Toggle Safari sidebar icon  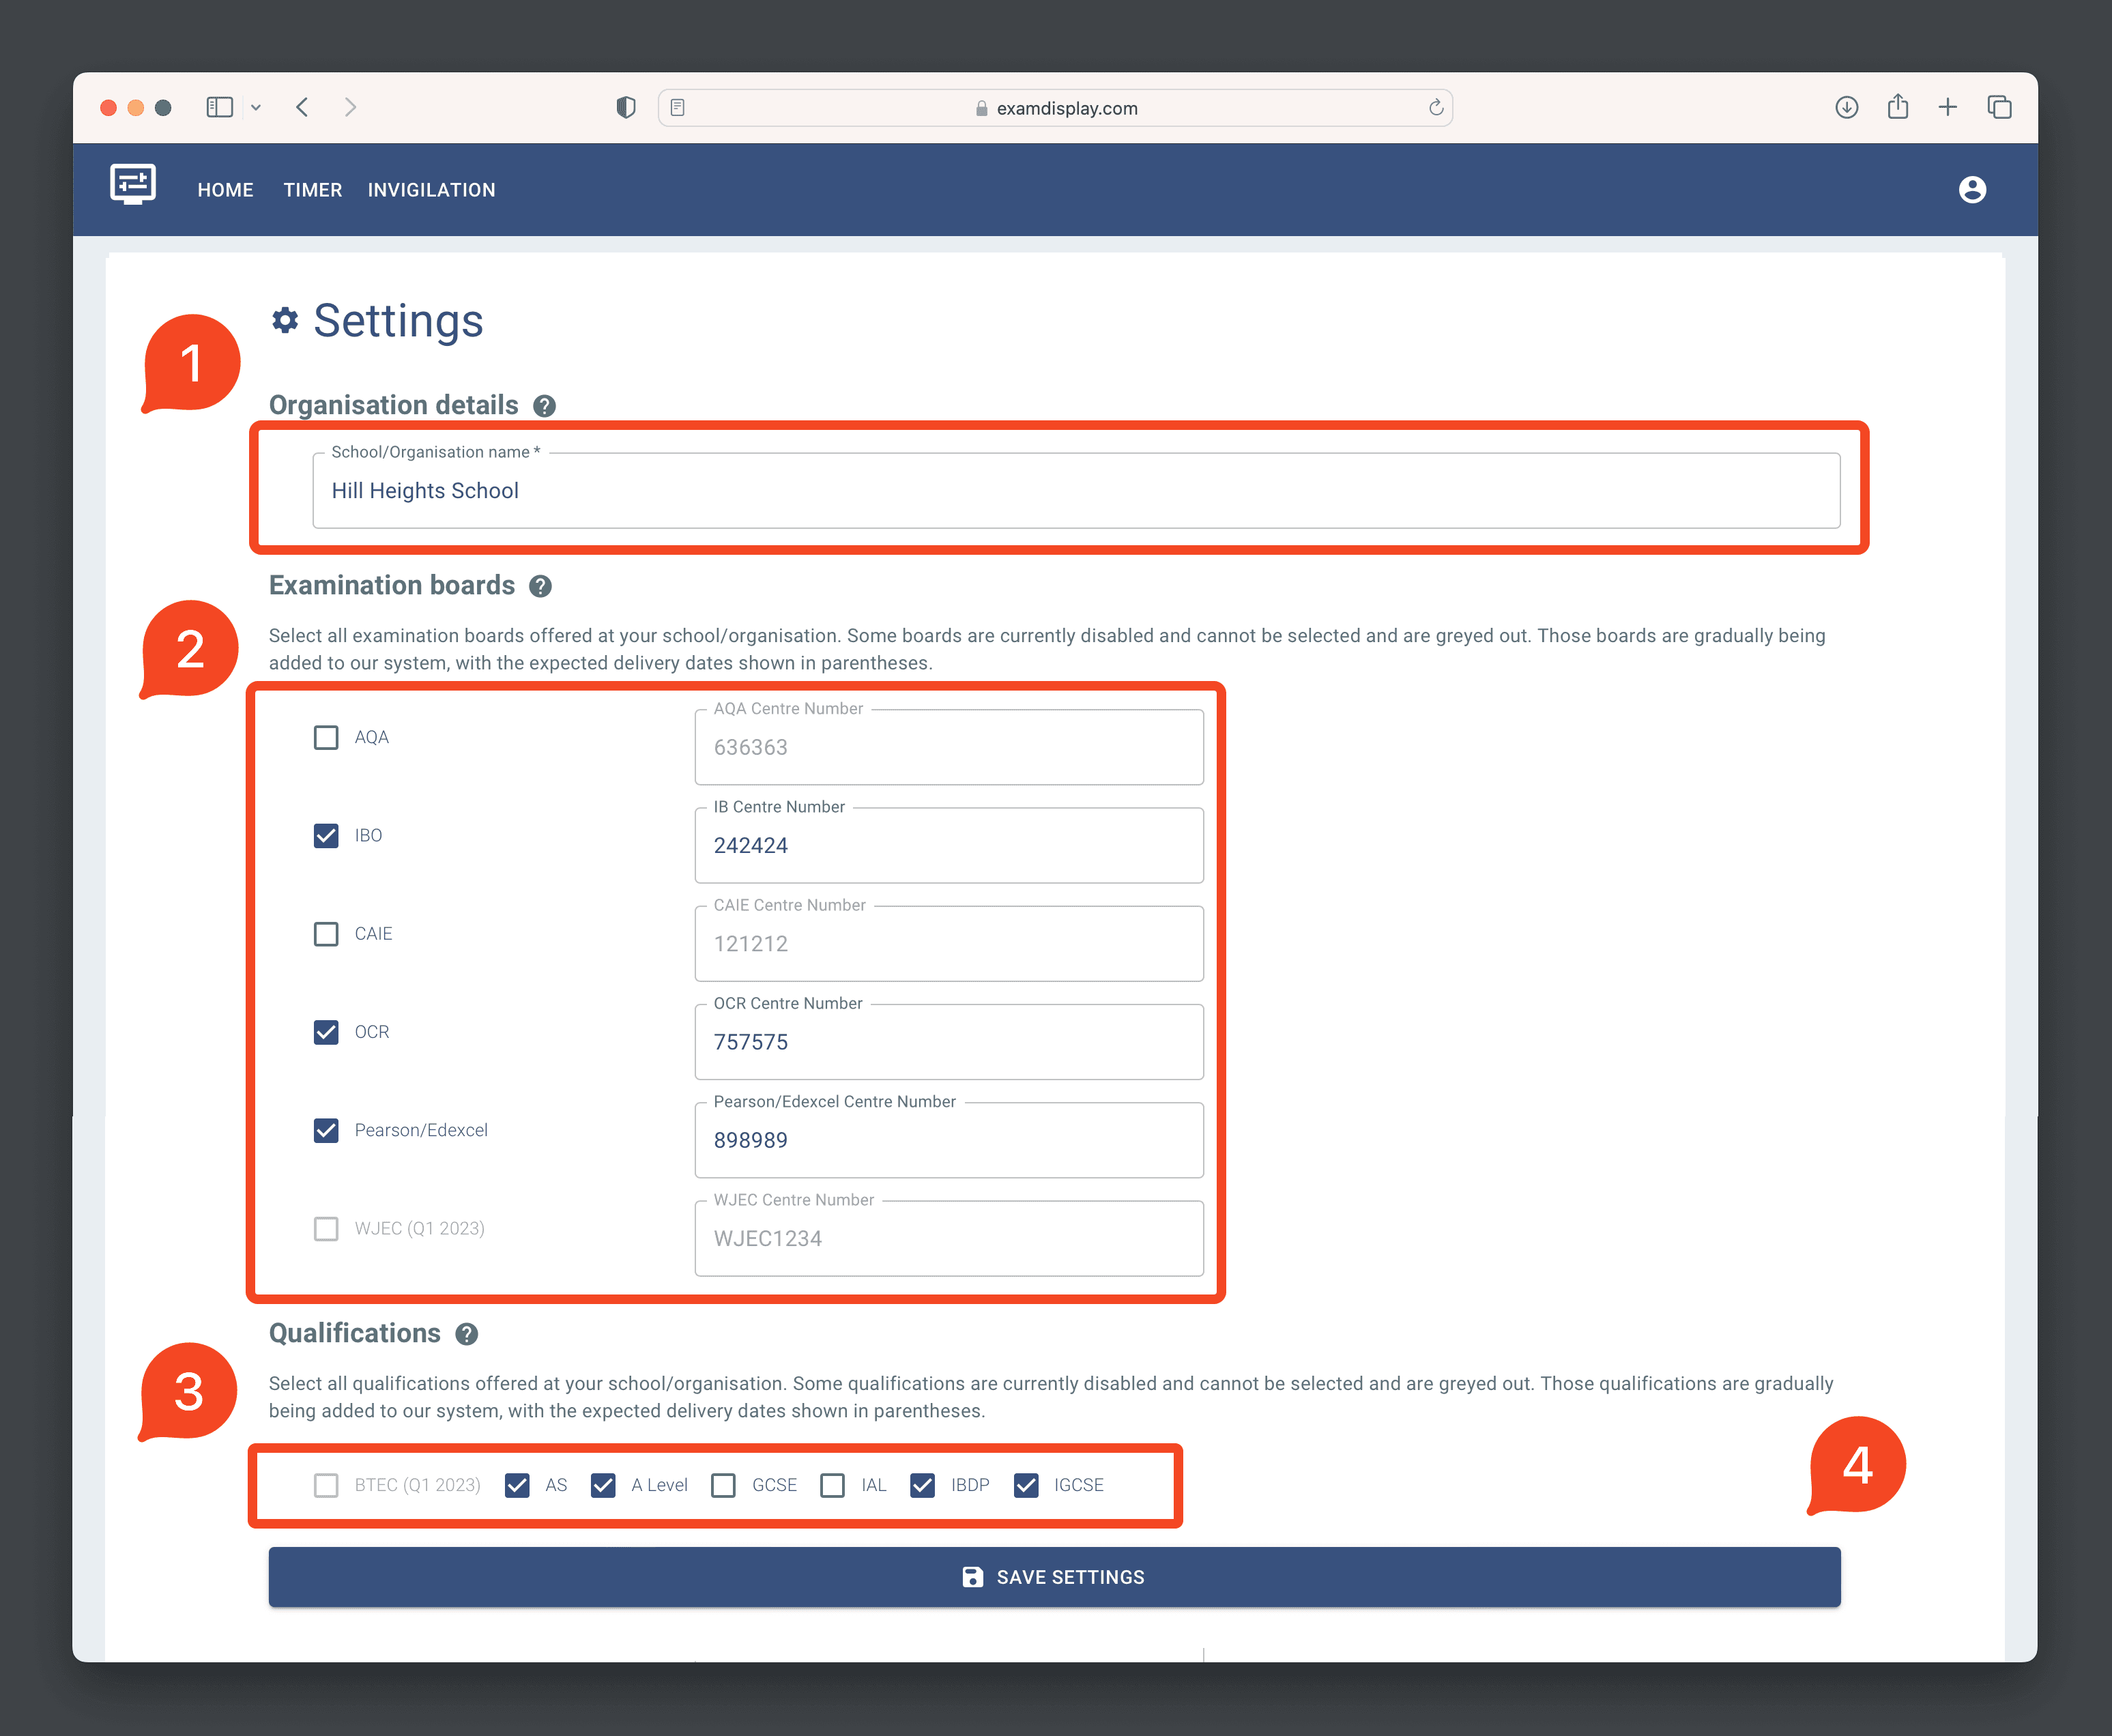tap(220, 107)
